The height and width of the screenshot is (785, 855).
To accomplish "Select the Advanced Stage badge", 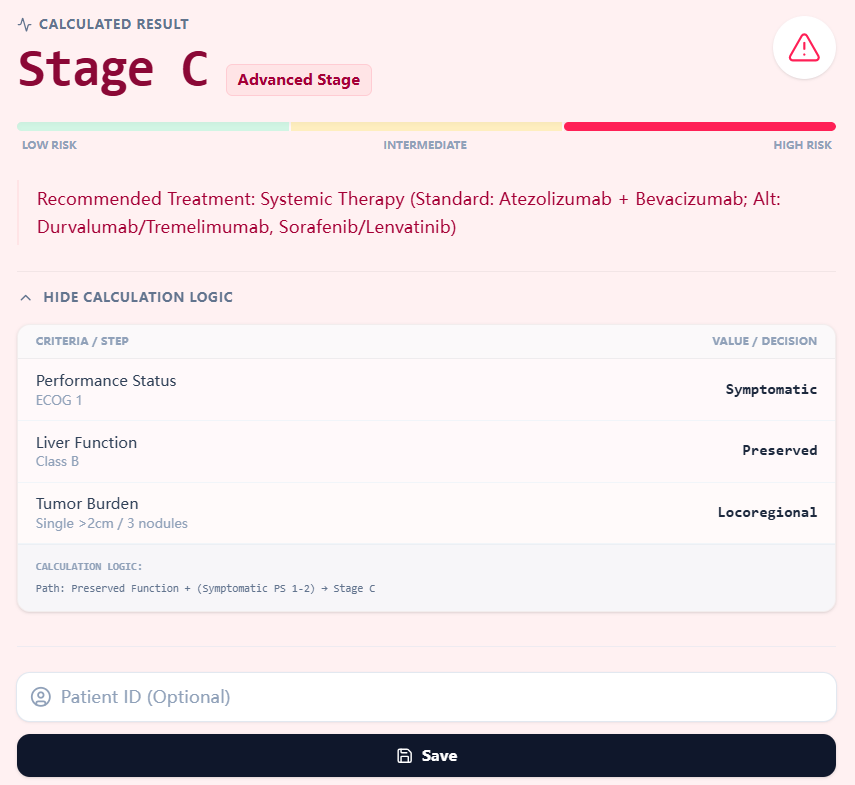I will pos(298,79).
